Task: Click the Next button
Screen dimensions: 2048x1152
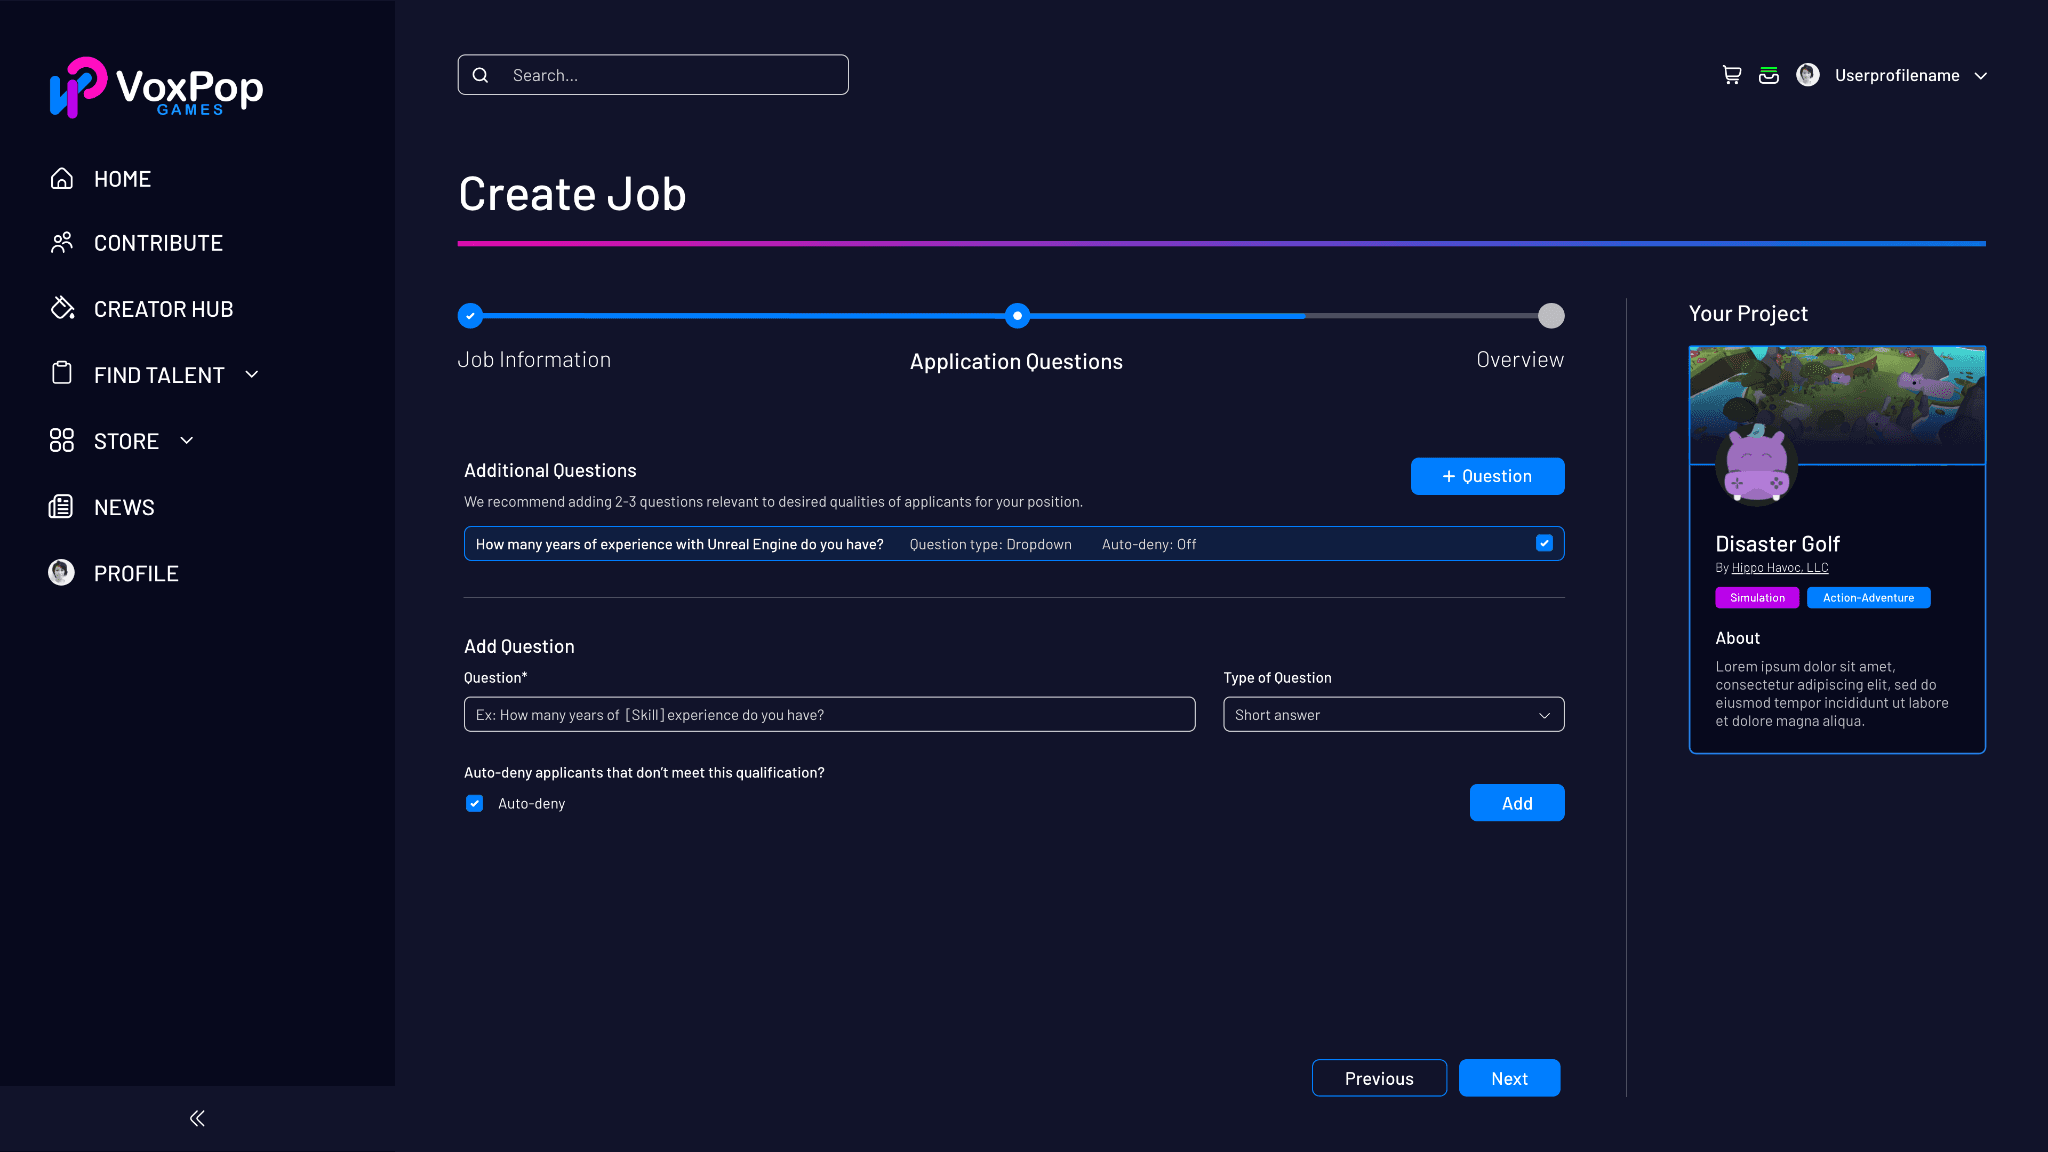Action: tap(1509, 1078)
